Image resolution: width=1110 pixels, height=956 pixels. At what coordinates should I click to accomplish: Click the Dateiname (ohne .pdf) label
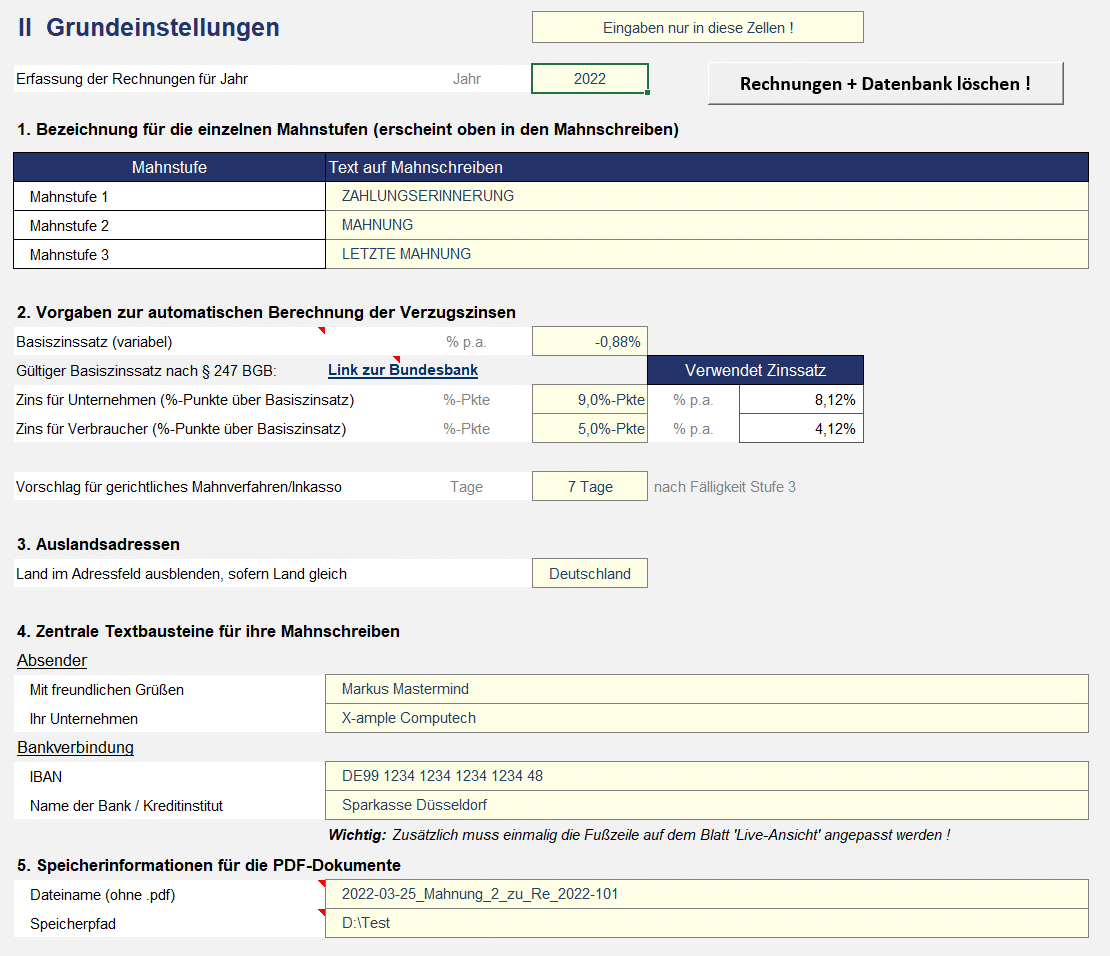tap(103, 894)
